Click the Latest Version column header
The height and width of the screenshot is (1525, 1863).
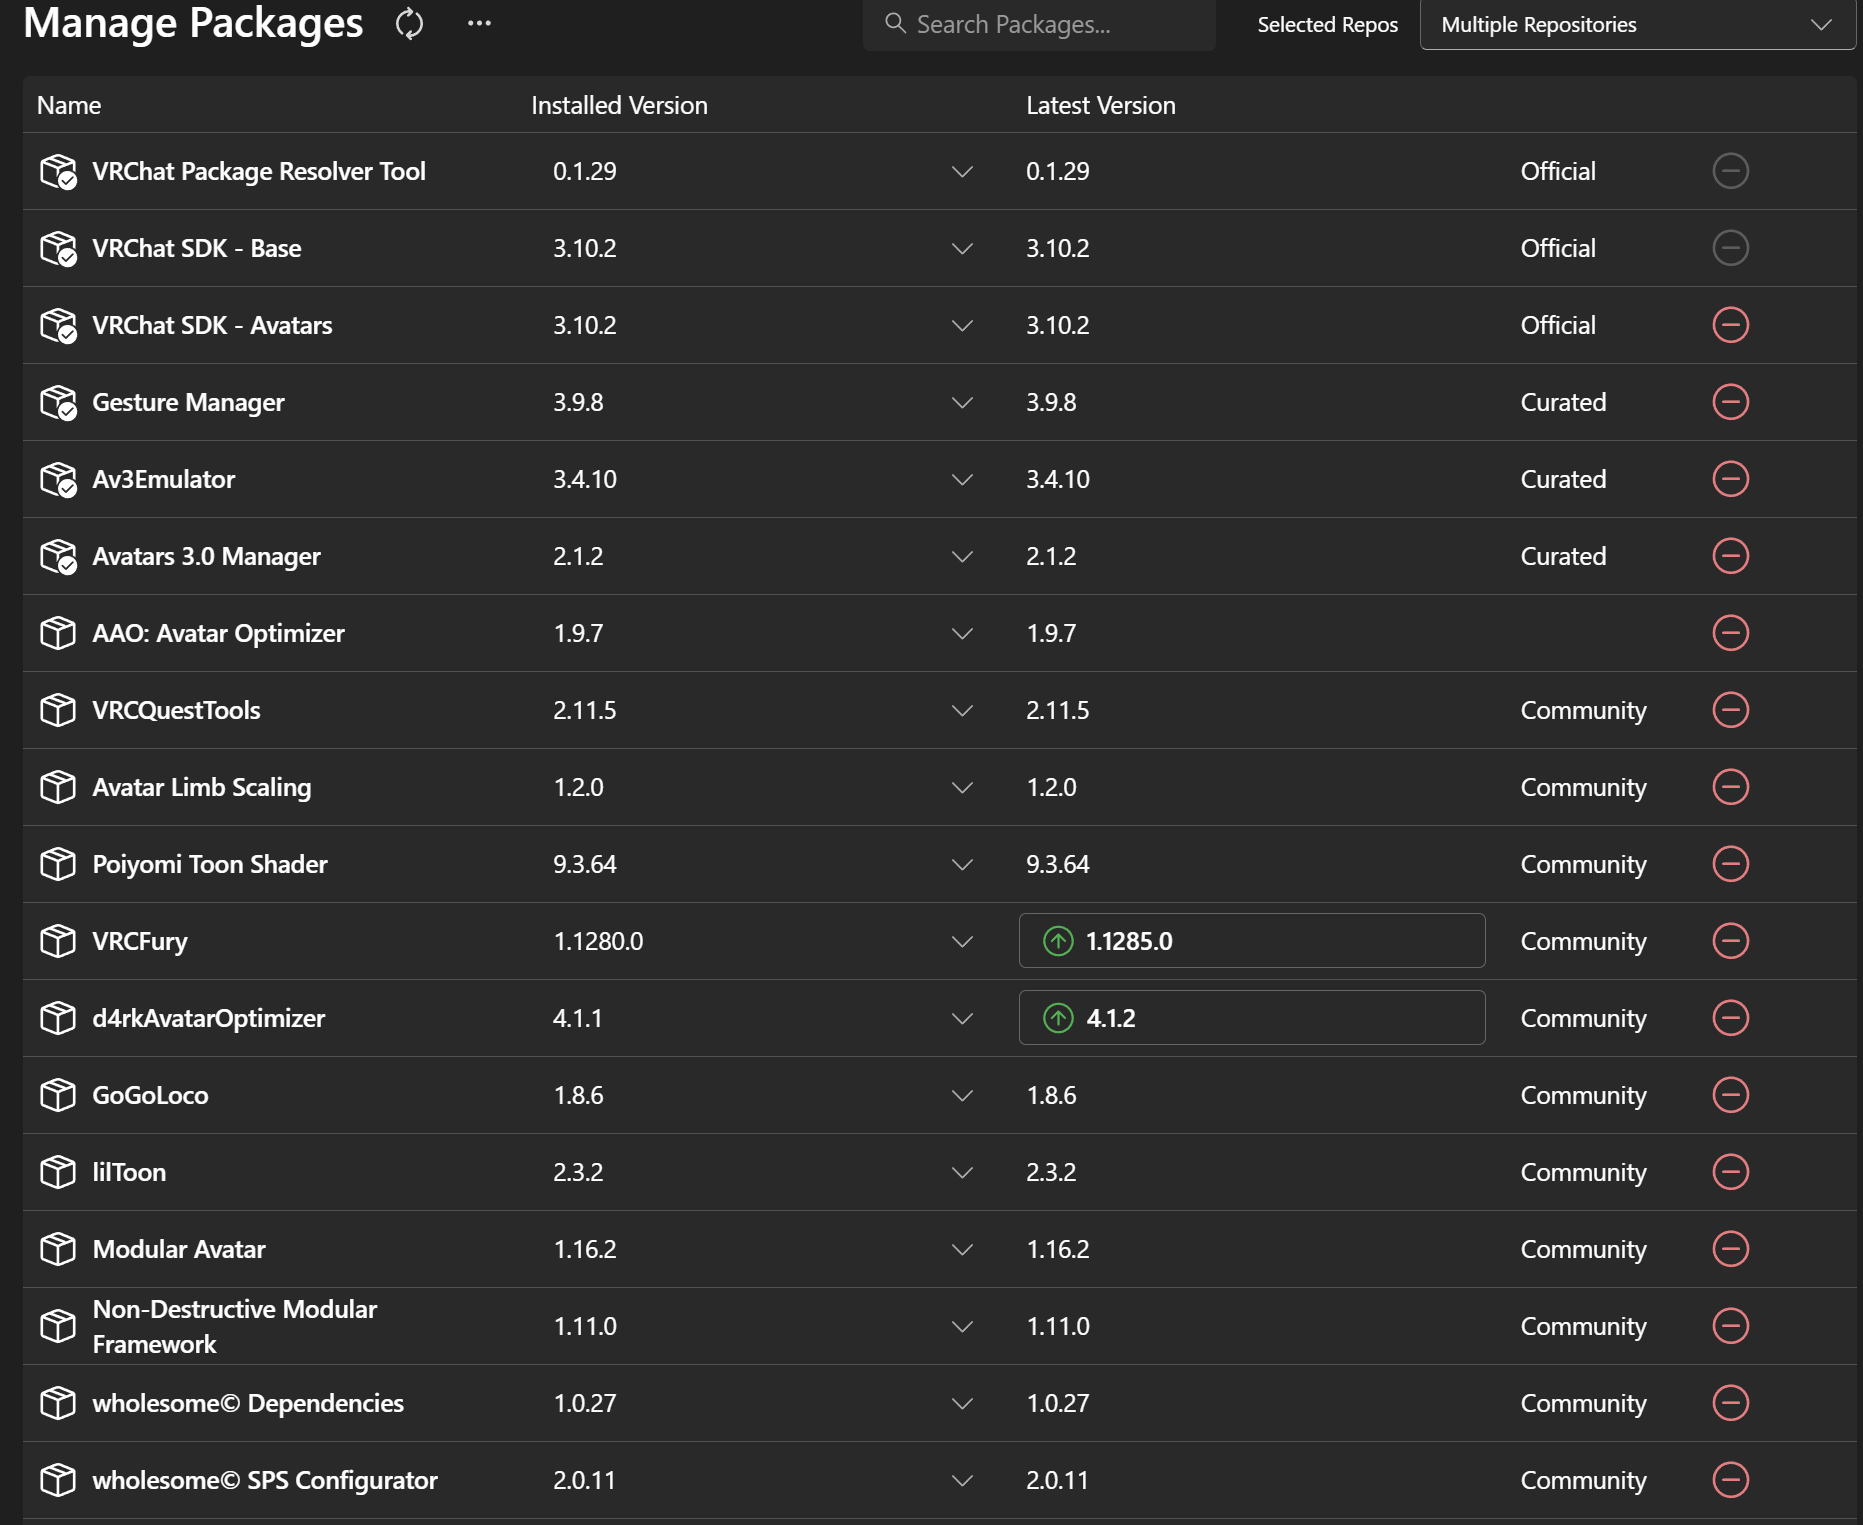click(1101, 105)
